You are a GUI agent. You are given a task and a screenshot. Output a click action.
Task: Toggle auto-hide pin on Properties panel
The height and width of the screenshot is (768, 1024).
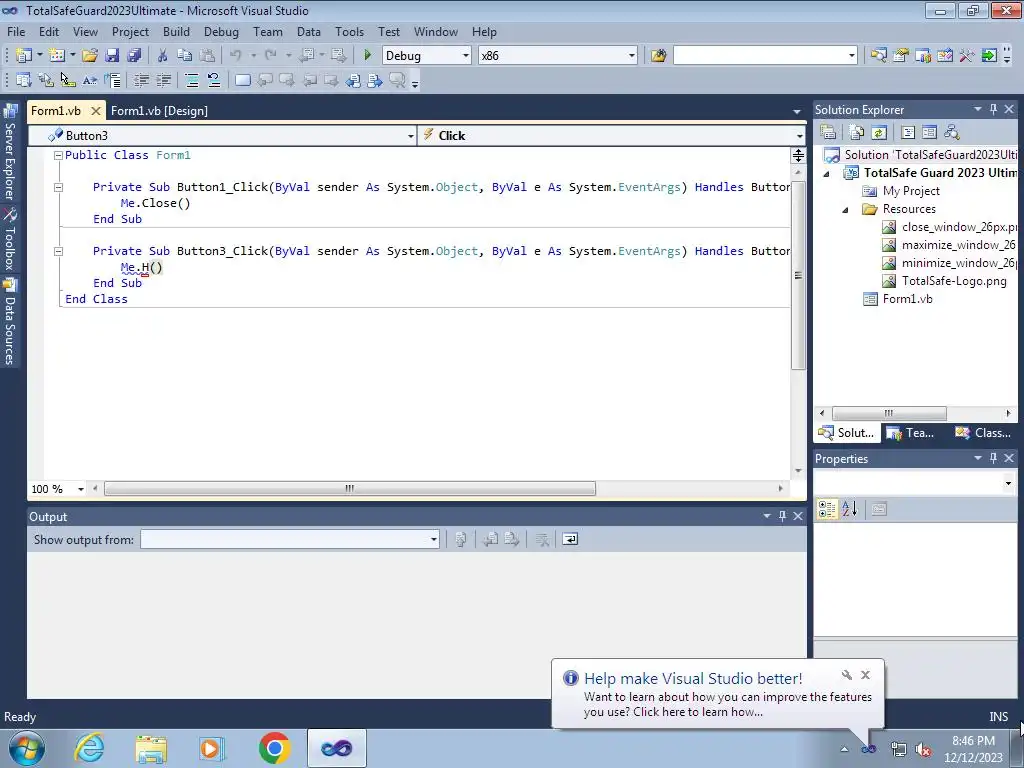pyautogui.click(x=993, y=458)
